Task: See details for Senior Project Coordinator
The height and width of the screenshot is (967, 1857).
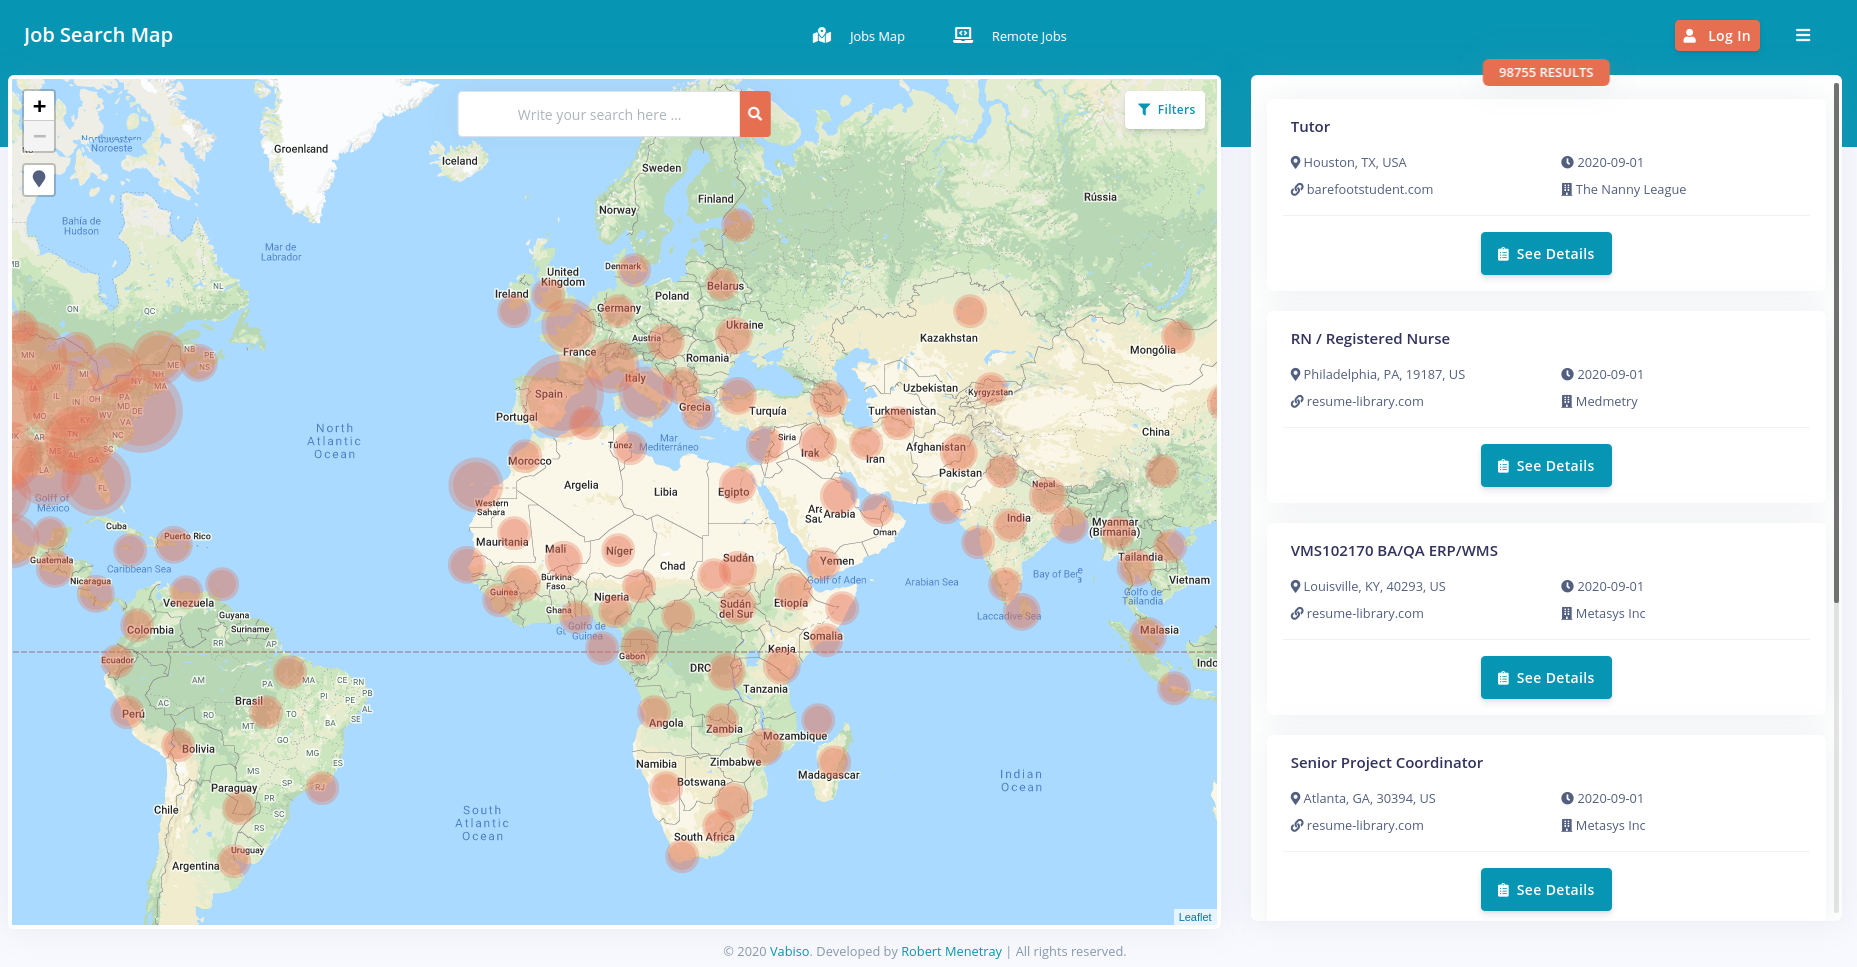Action: pos(1546,890)
